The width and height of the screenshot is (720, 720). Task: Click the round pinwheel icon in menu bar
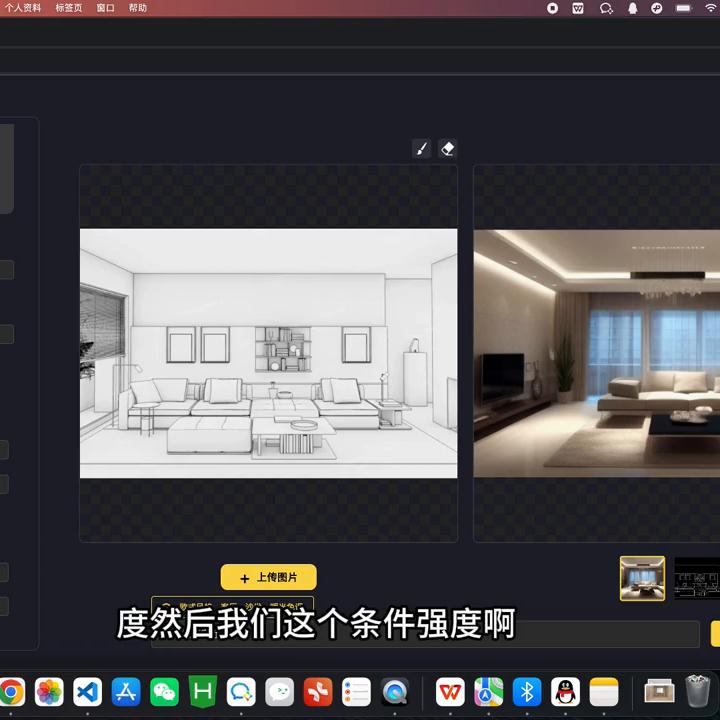tap(657, 8)
